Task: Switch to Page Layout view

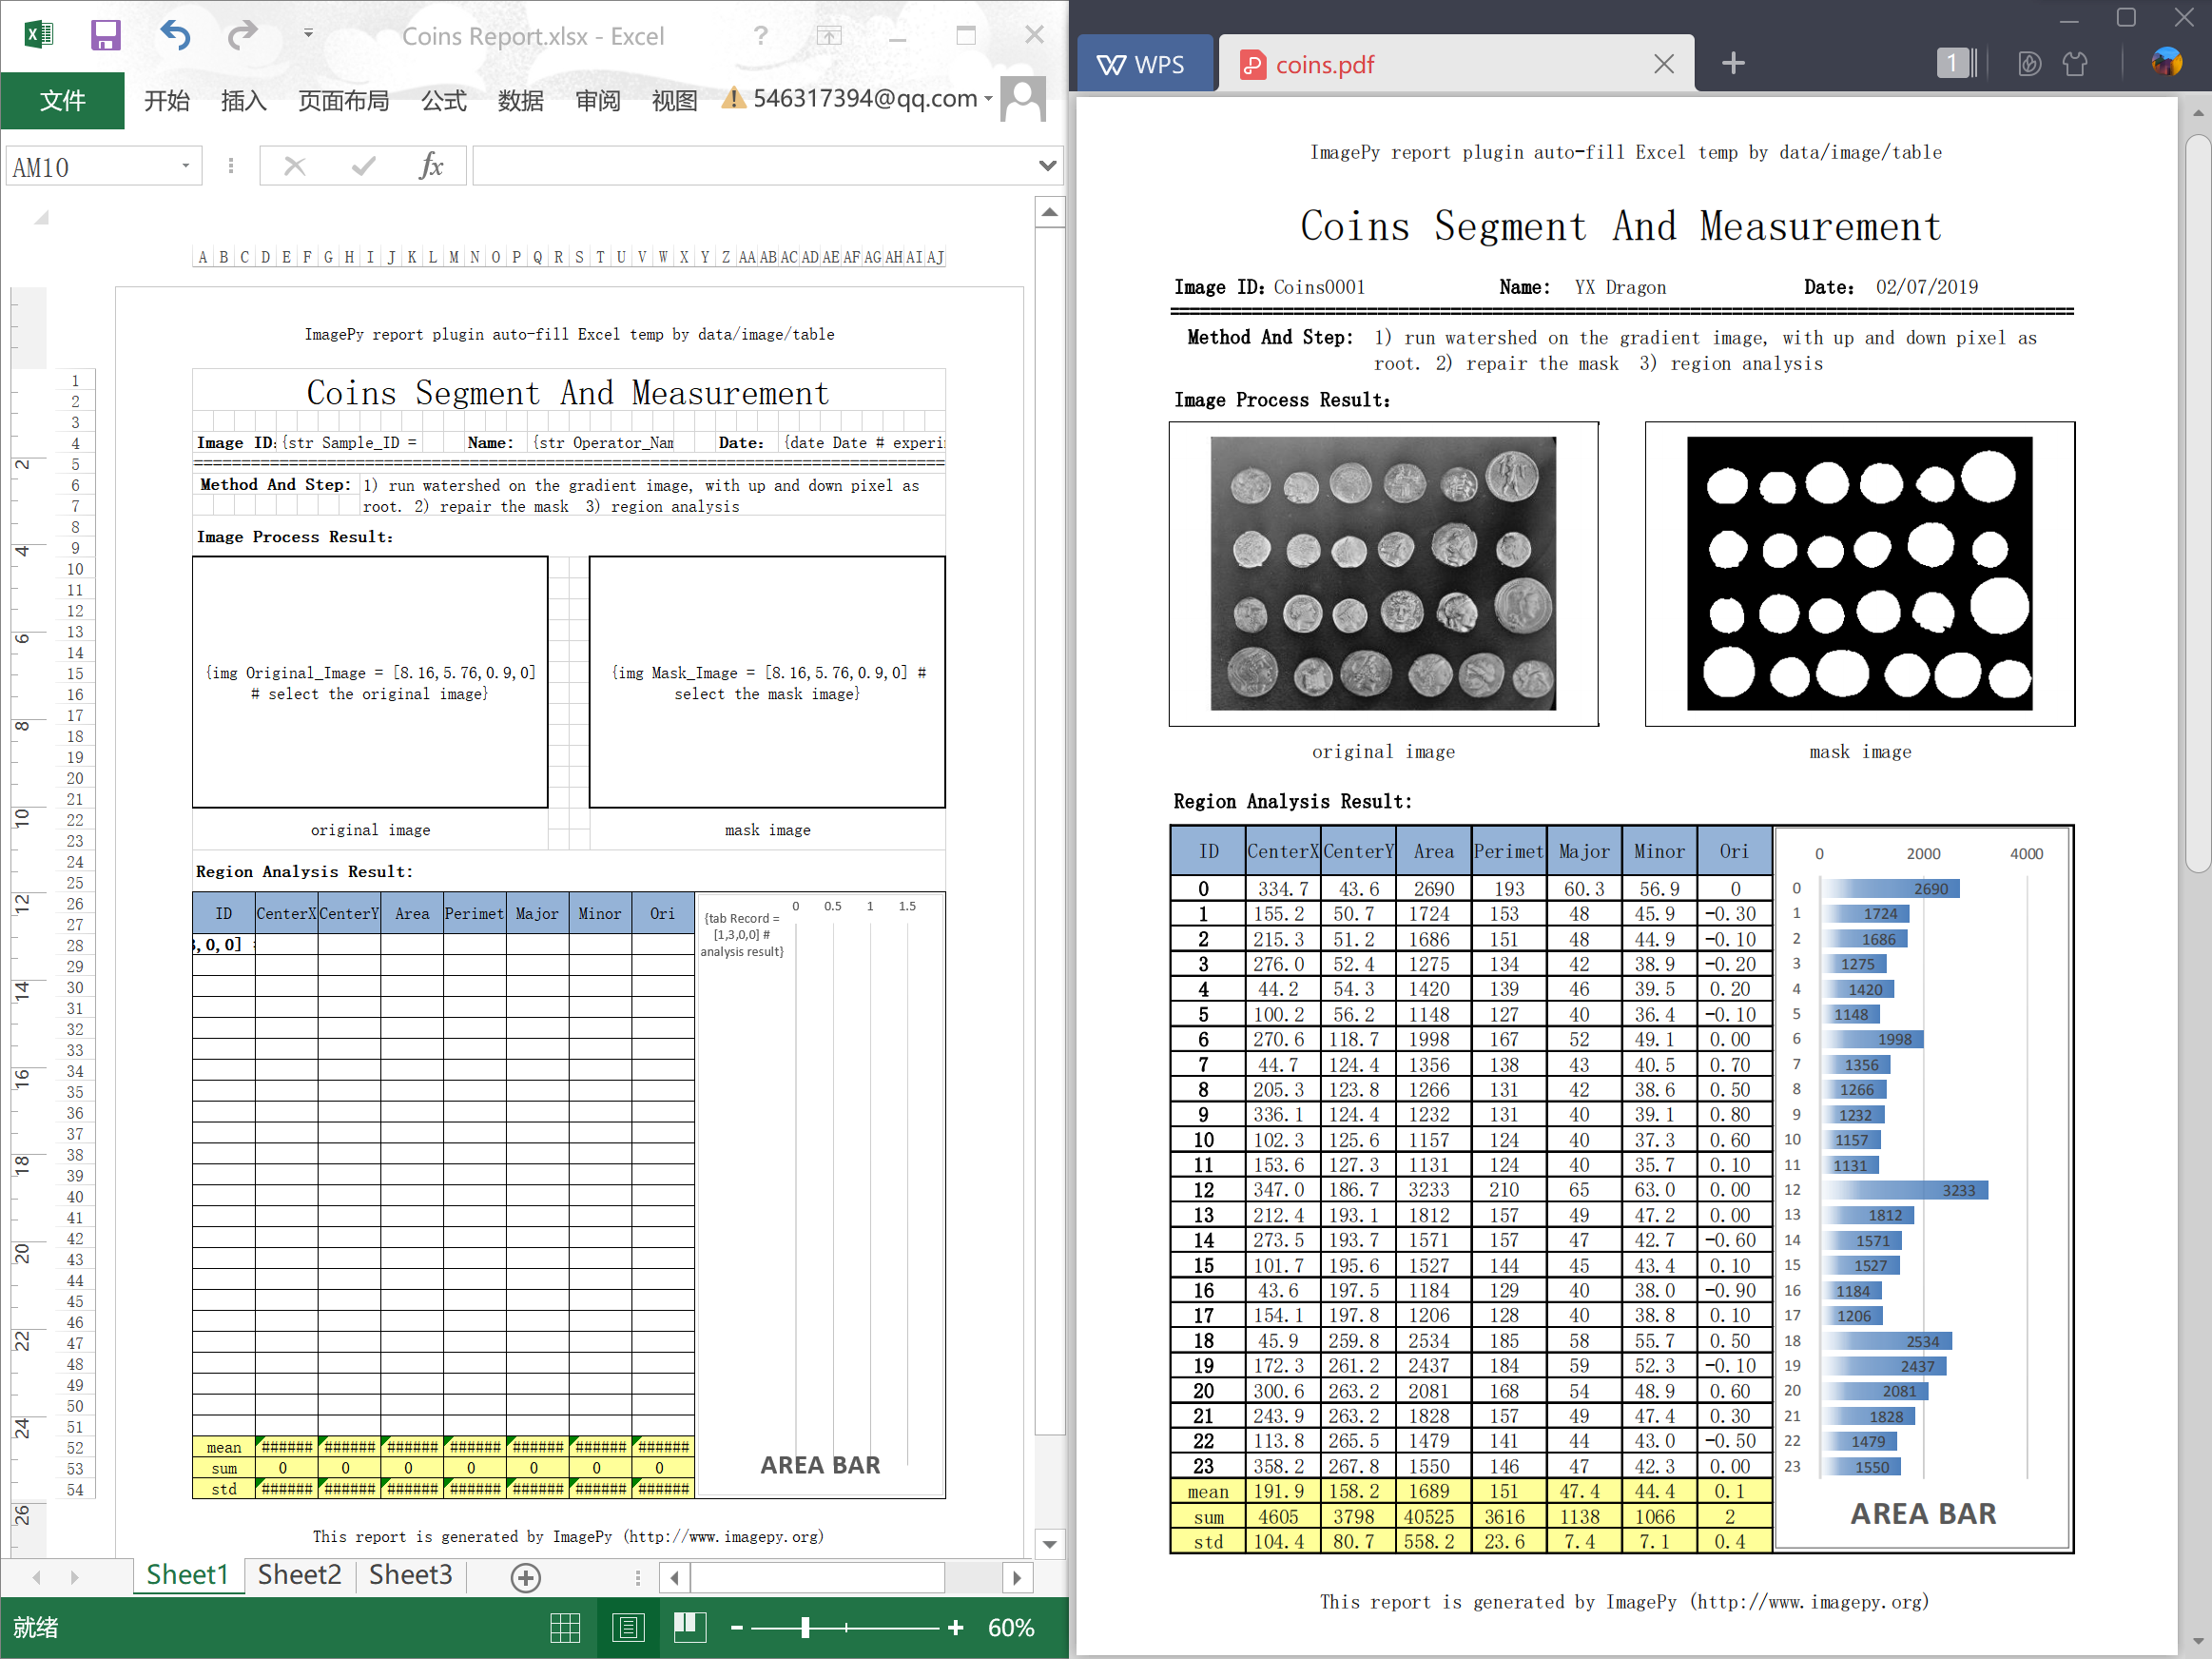Action: 628,1627
